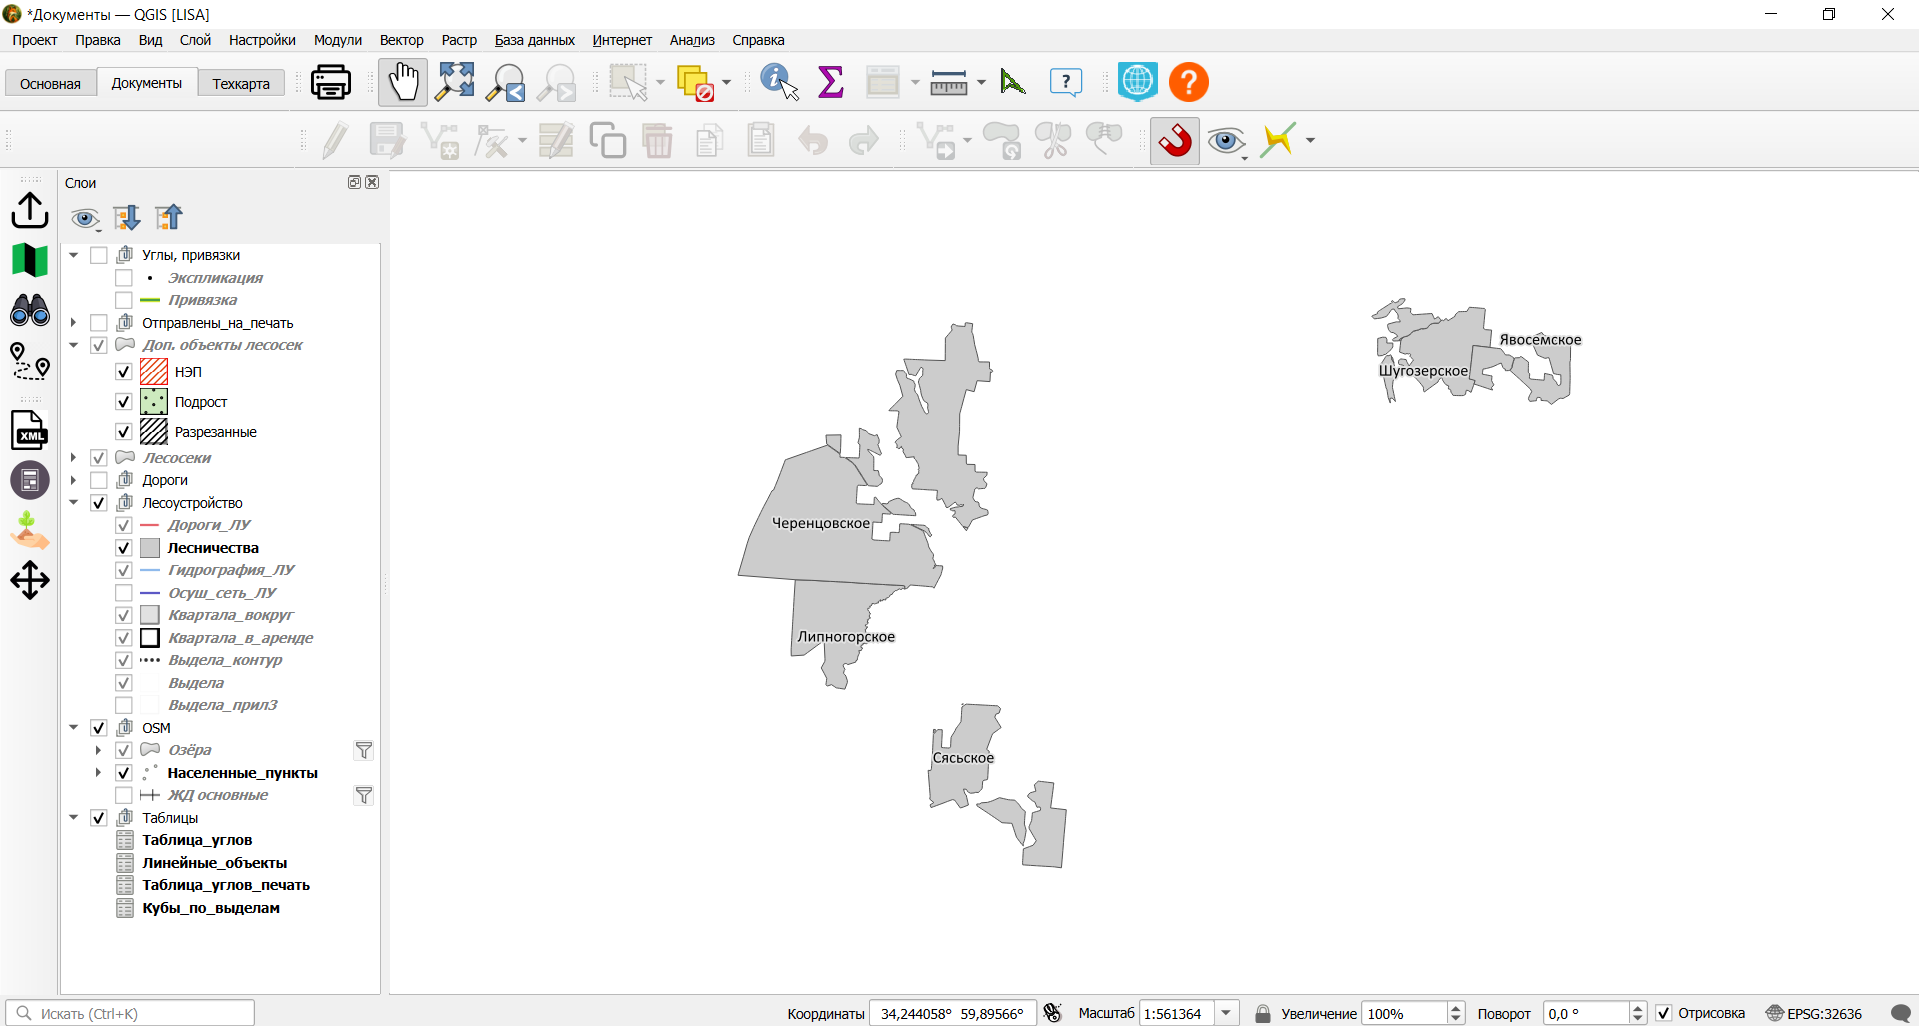Switch to the Техкарта tab
Viewport: 1919px width, 1026px height.
[x=241, y=83]
